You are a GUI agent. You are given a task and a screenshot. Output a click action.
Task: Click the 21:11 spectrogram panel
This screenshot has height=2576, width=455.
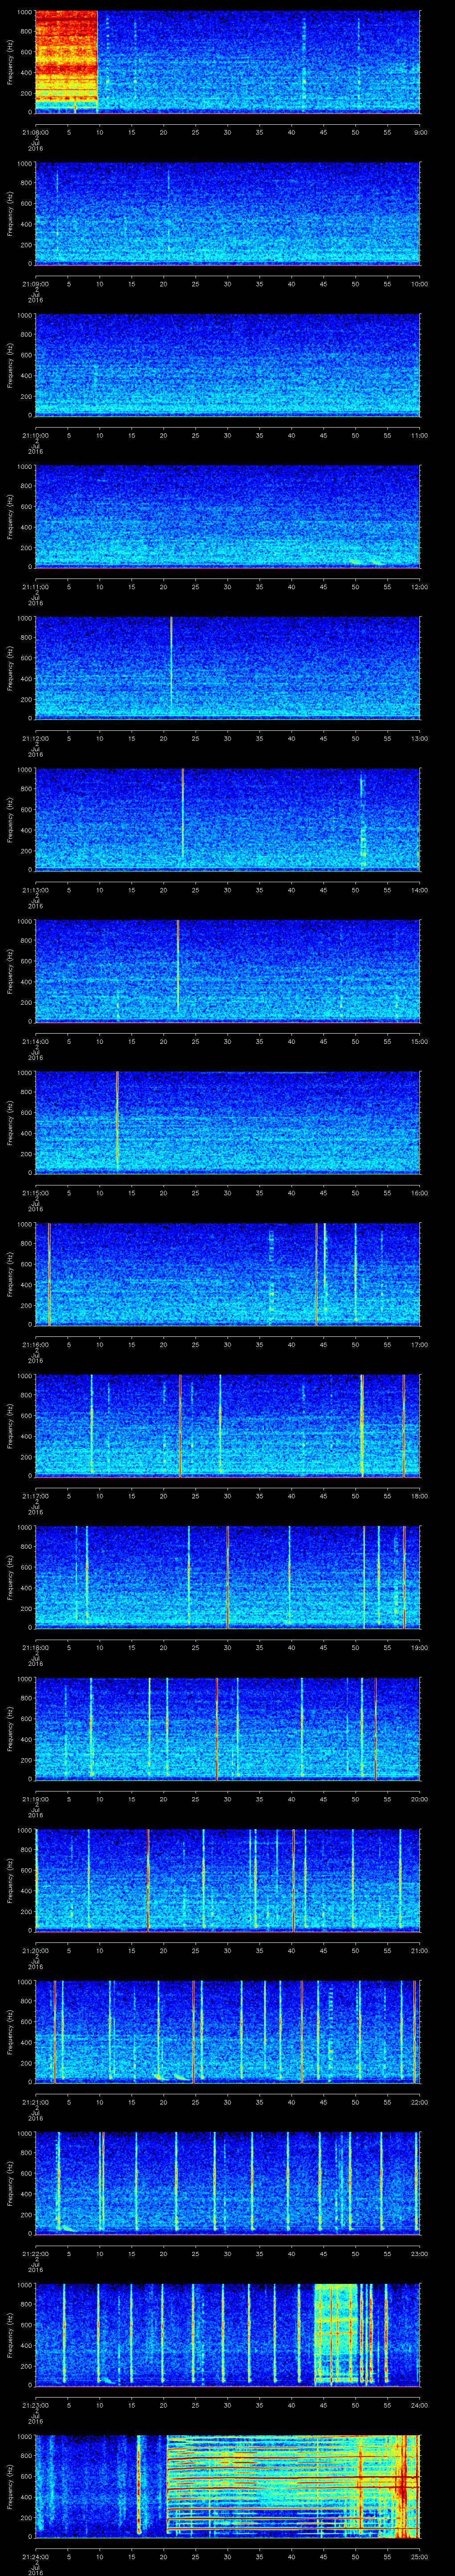coord(227,516)
